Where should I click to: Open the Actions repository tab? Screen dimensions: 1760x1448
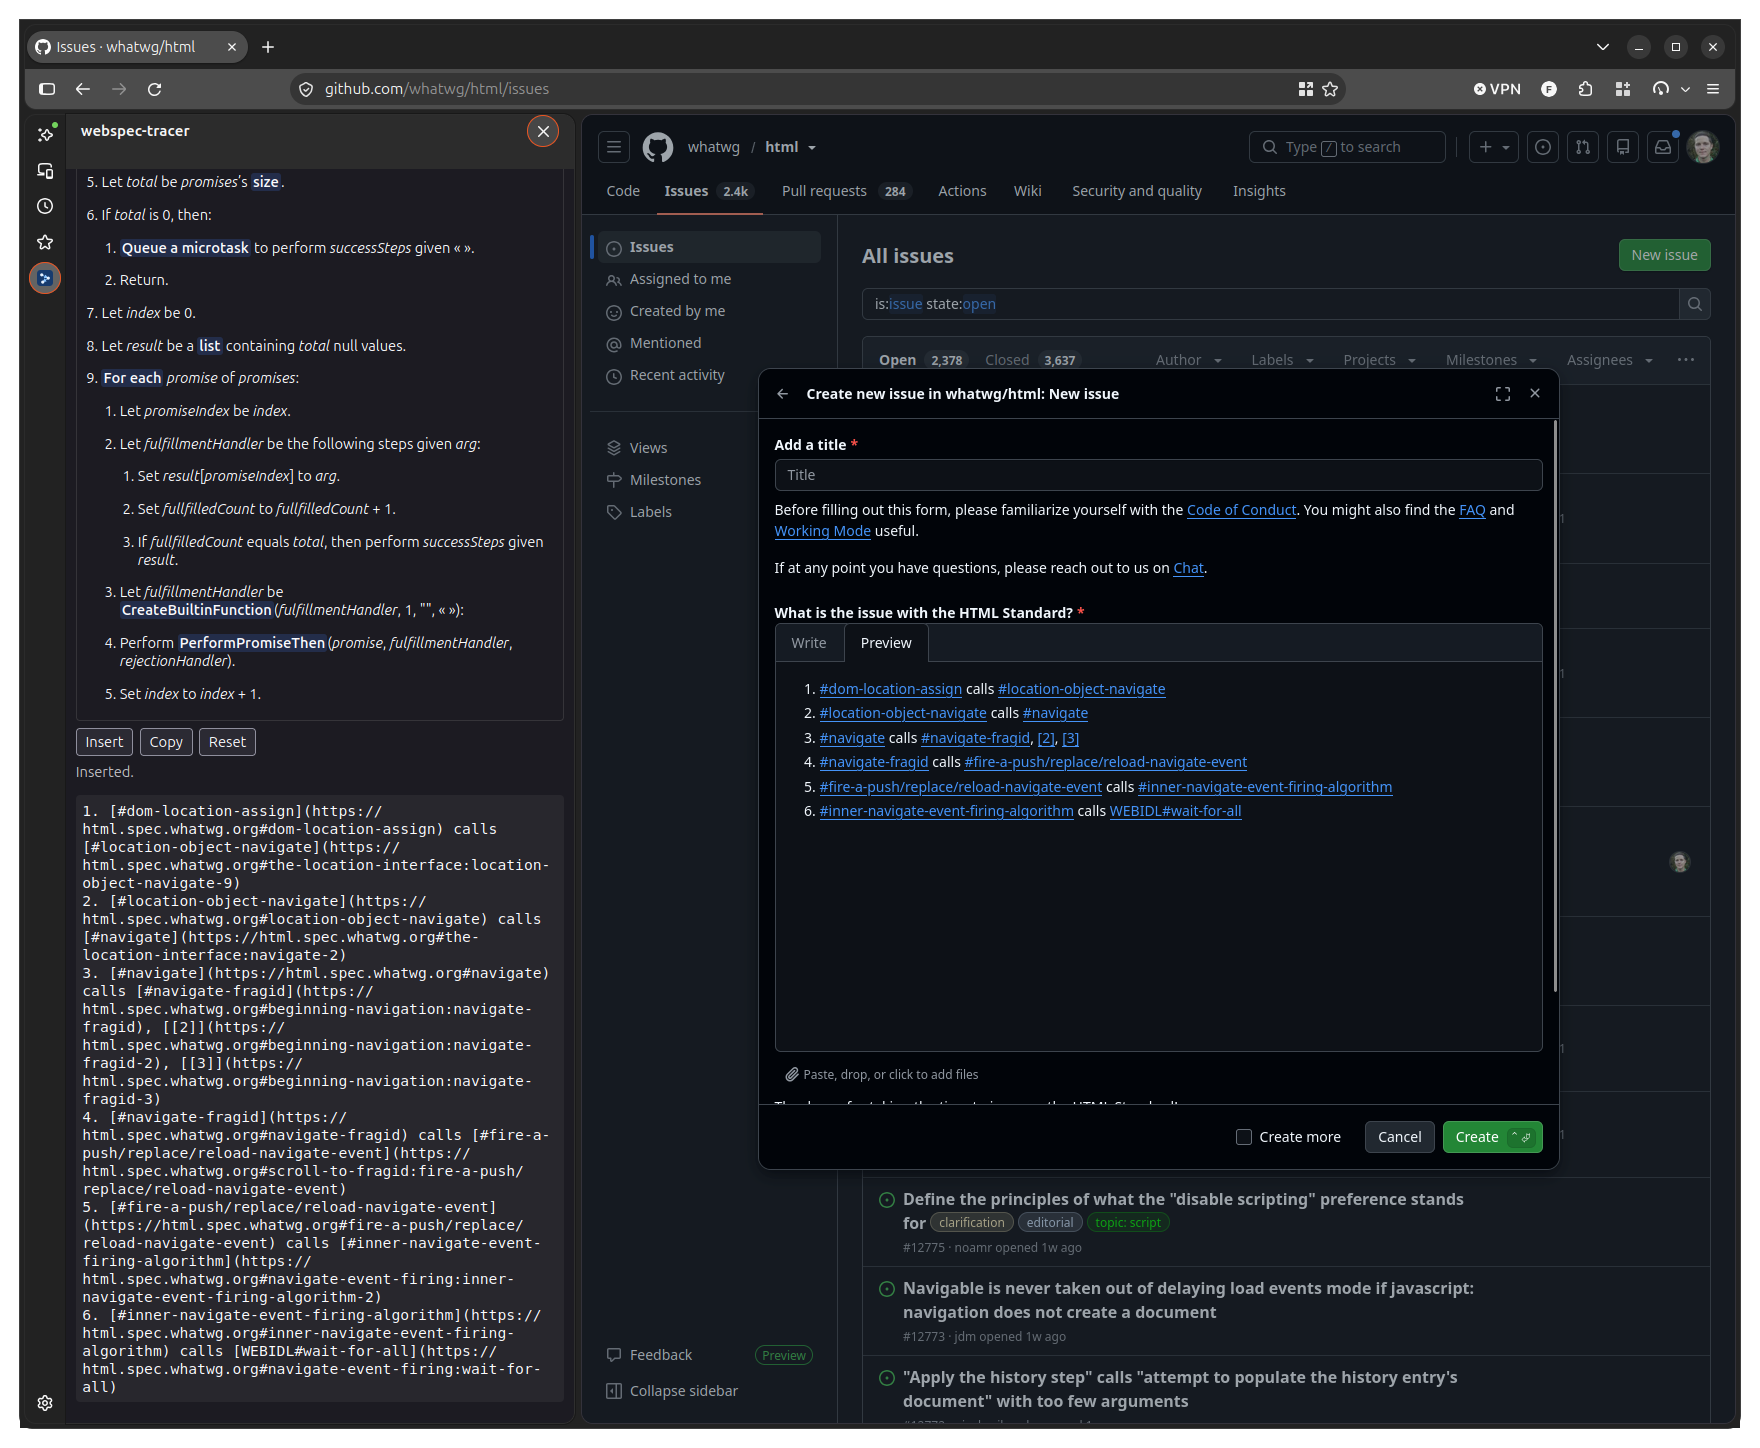coord(962,191)
